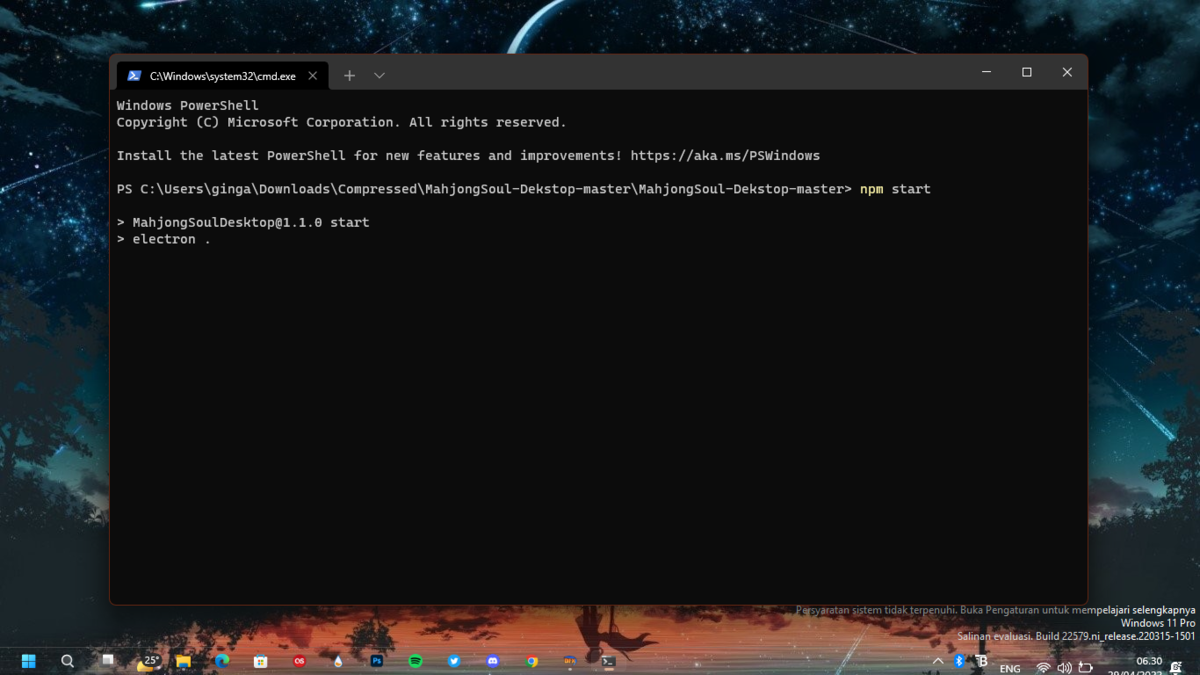Screen dimensions: 1200x675
Task: Open a new terminal tab with plus button
Action: (349, 76)
